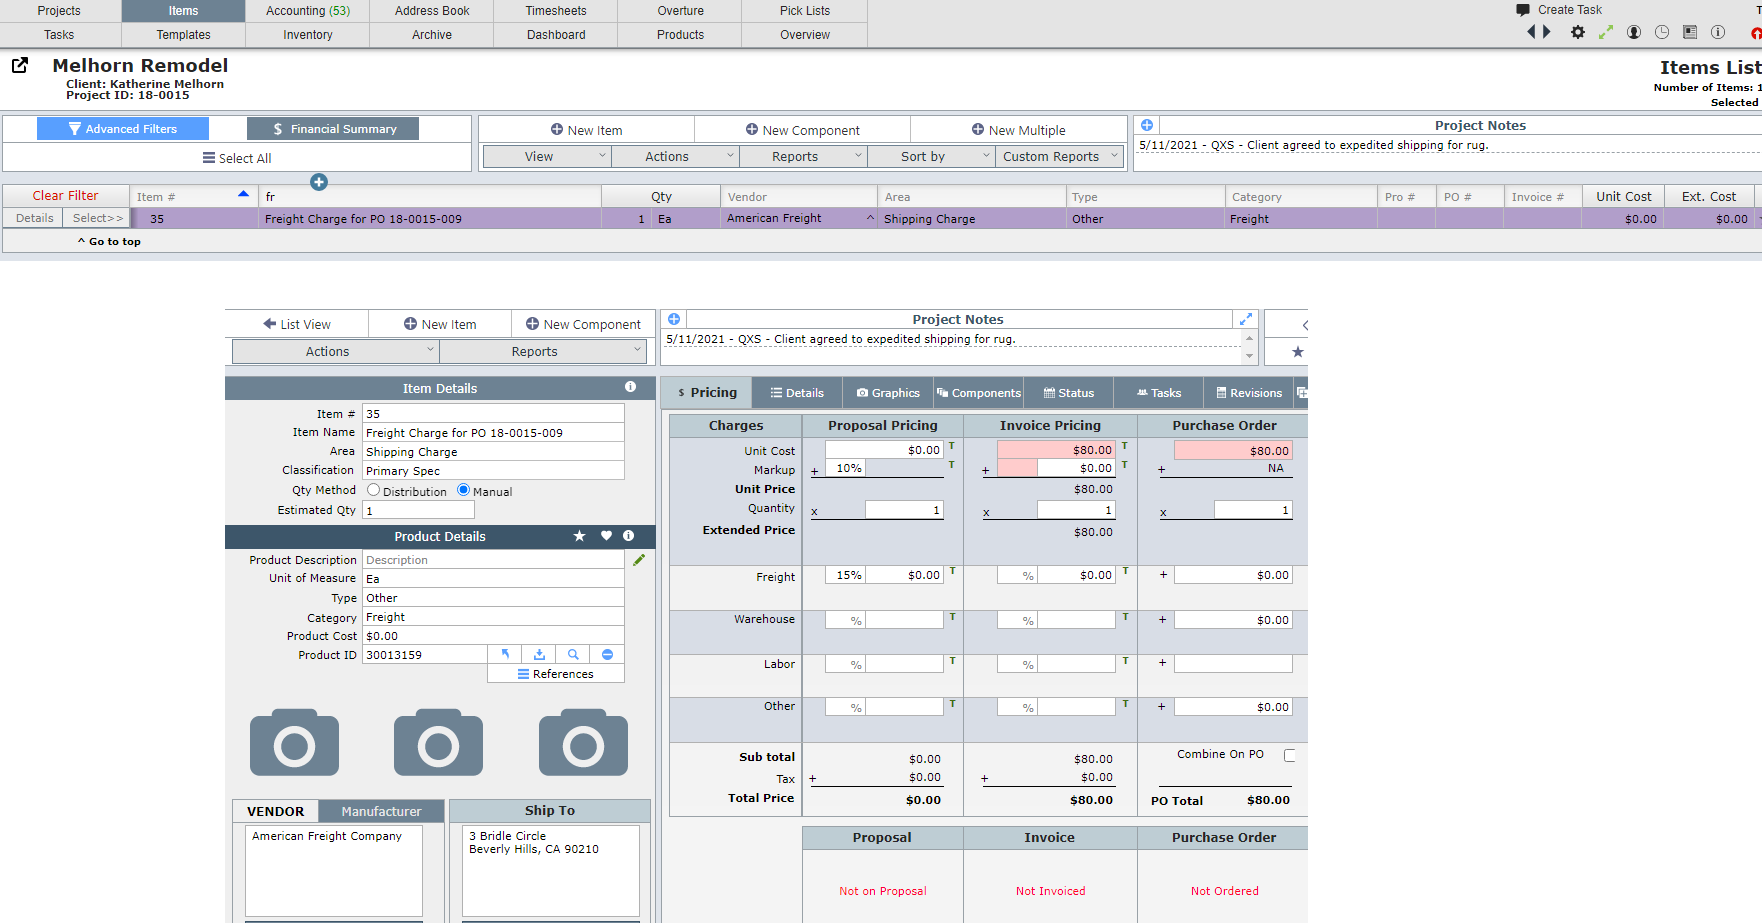The height and width of the screenshot is (923, 1762).
Task: Toggle the T tax flag next to Proposal Unit Cost
Action: [952, 446]
